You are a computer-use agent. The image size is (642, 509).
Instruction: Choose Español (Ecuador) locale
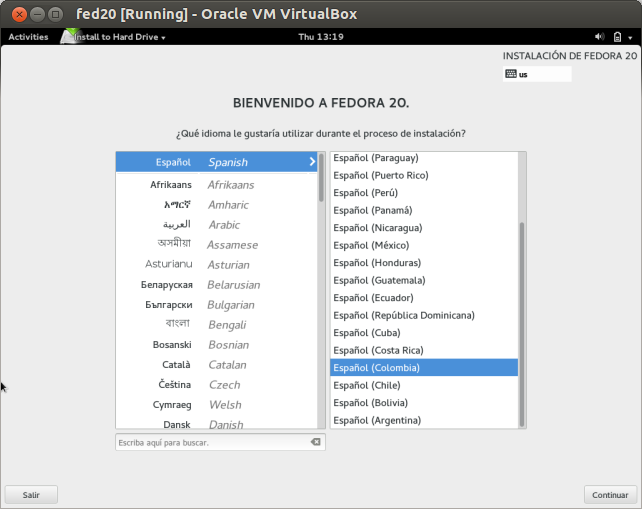[424, 298]
